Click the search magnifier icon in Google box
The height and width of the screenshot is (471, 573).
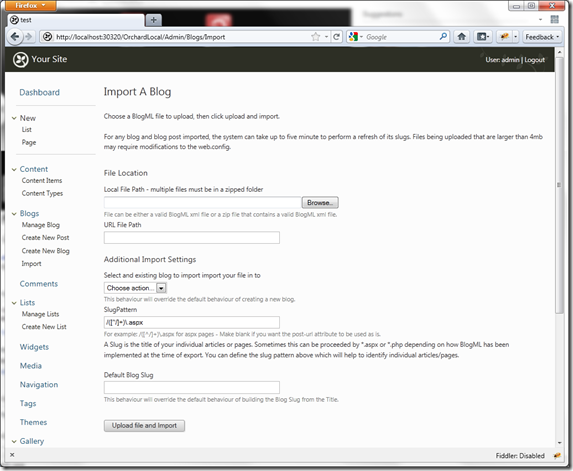click(x=443, y=37)
